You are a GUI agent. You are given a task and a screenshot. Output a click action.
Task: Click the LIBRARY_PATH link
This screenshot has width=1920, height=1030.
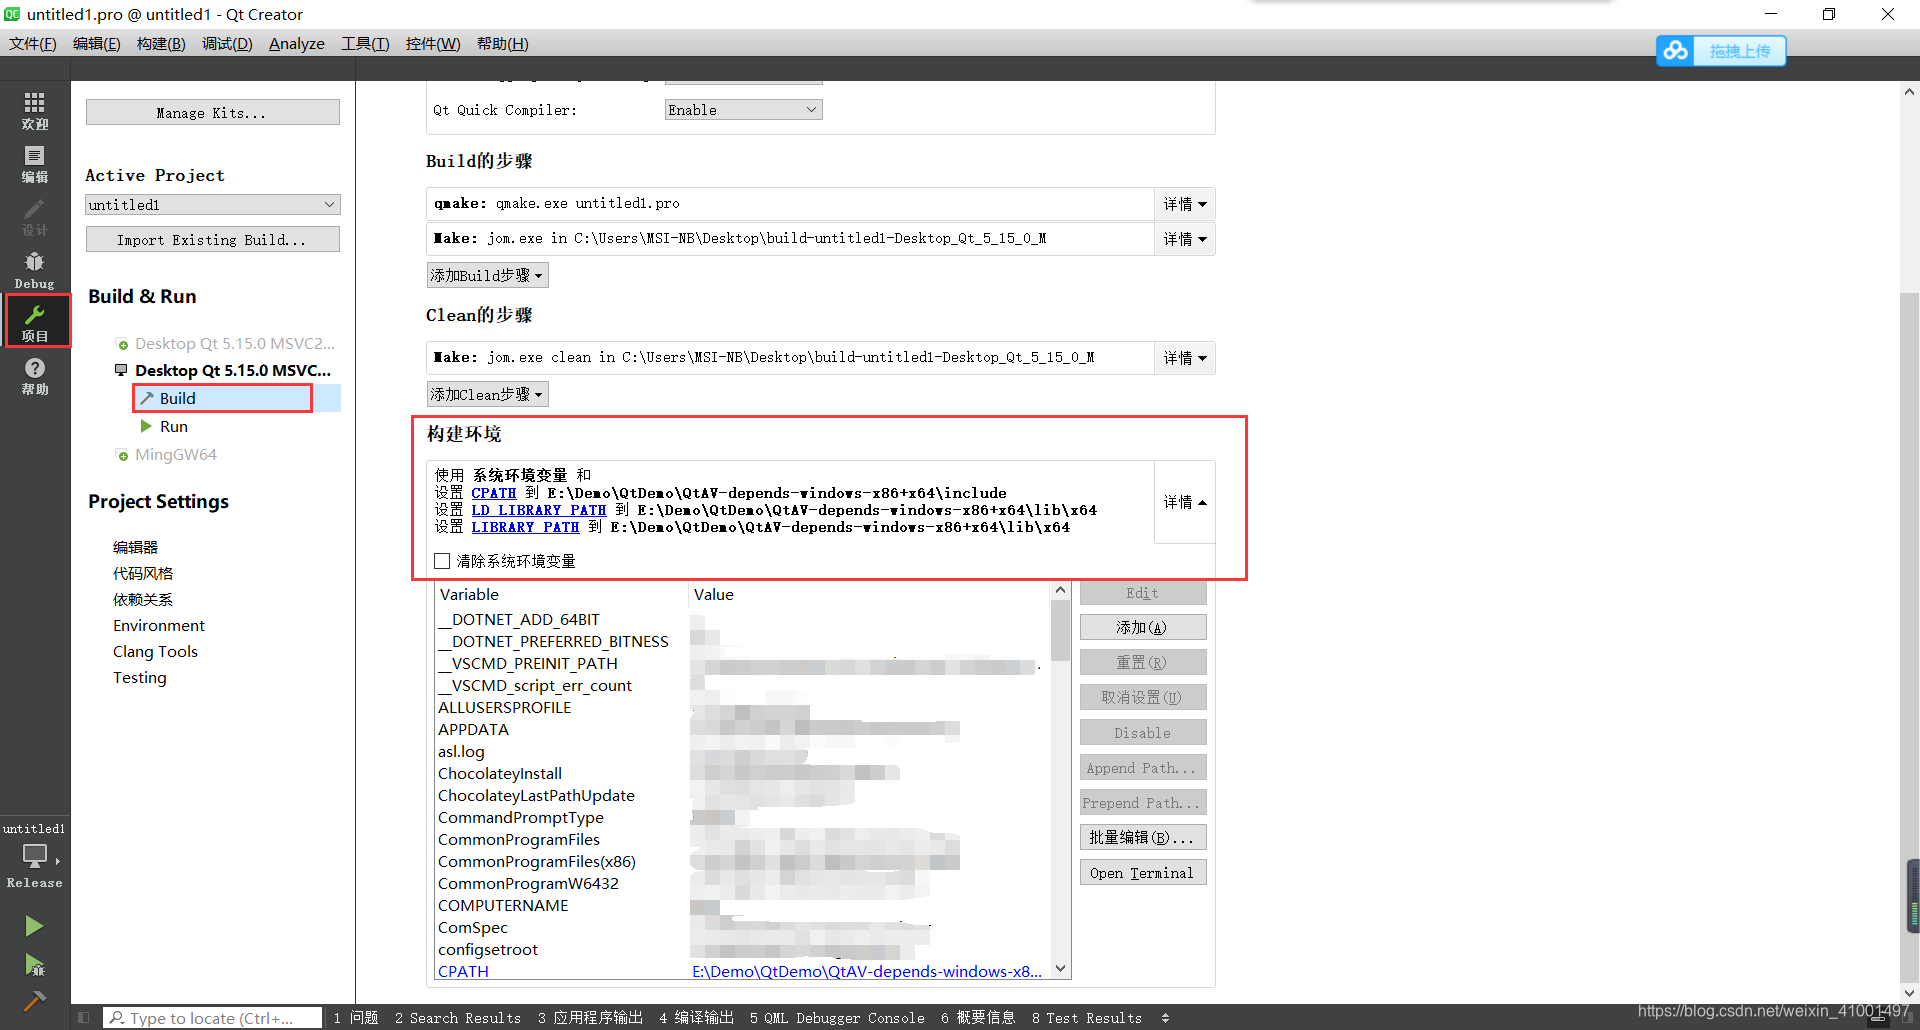[526, 527]
